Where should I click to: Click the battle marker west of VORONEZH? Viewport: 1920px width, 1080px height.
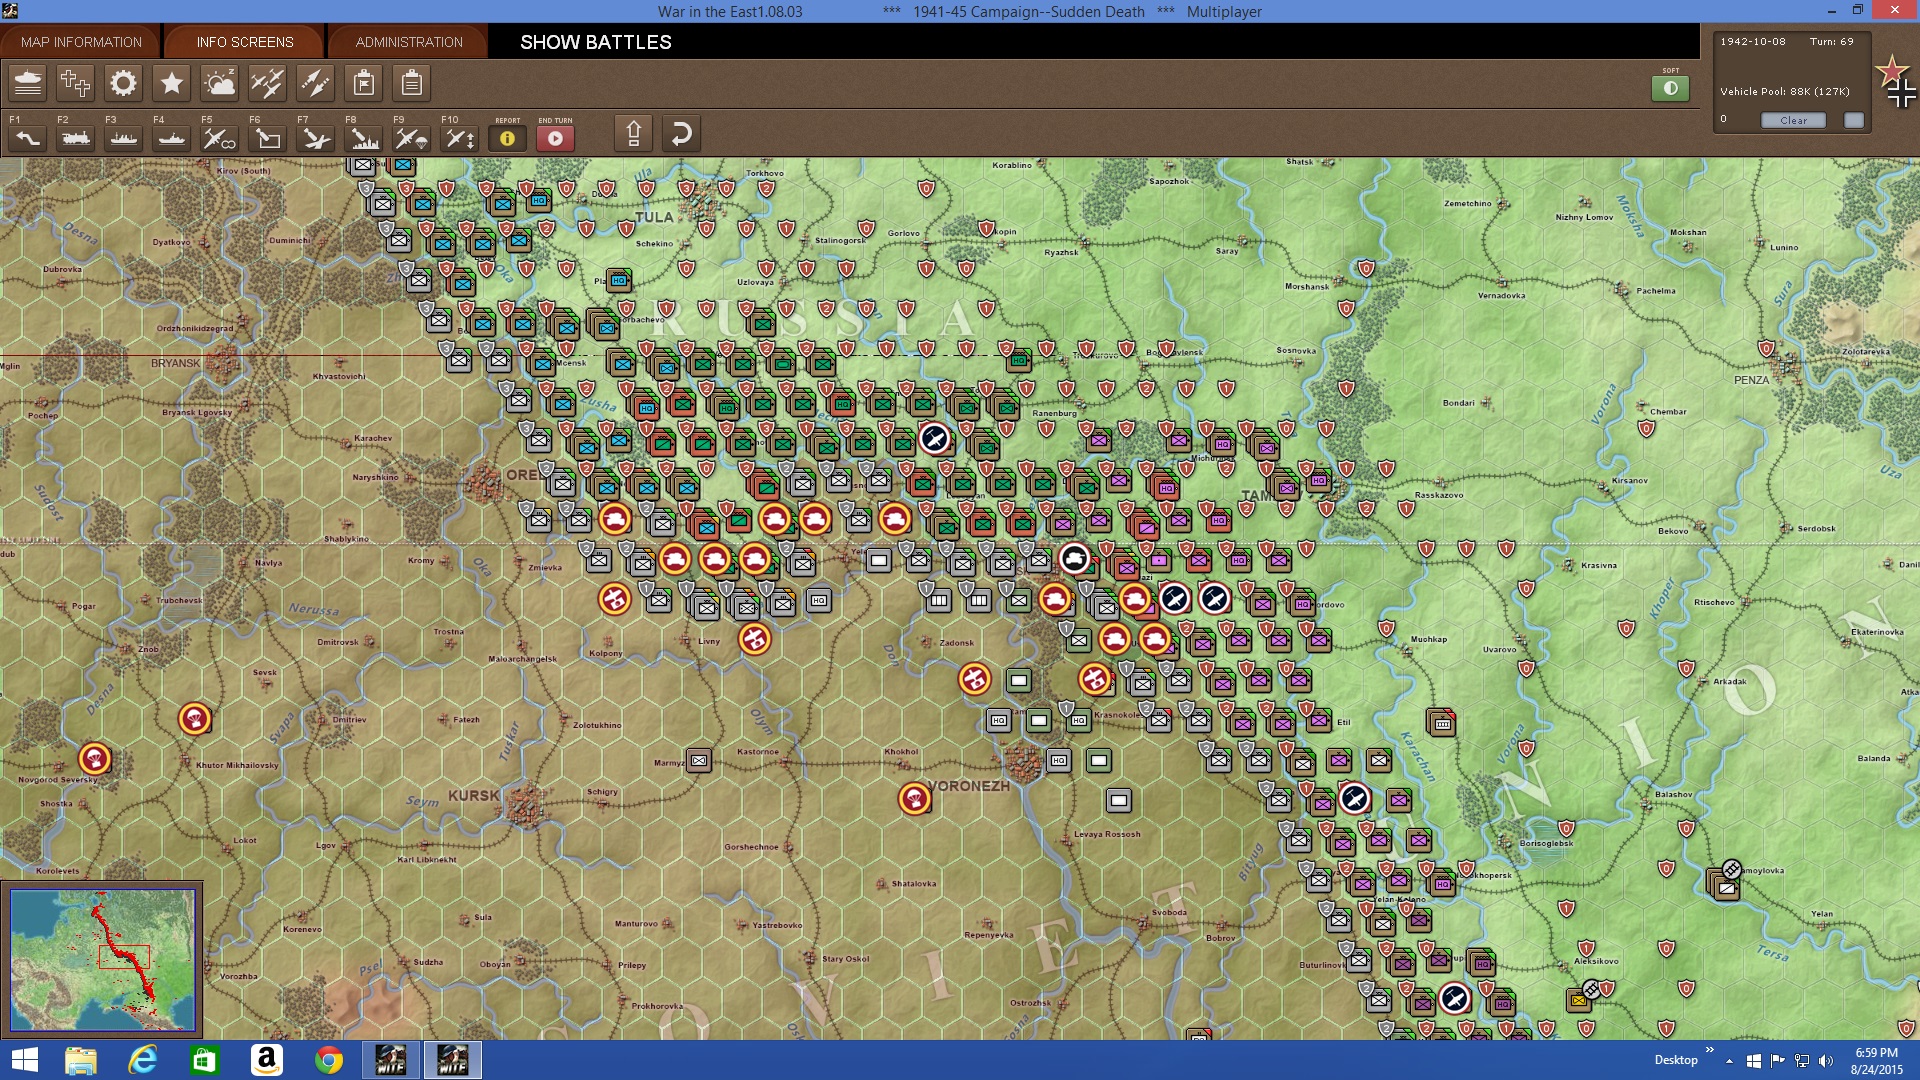[915, 798]
